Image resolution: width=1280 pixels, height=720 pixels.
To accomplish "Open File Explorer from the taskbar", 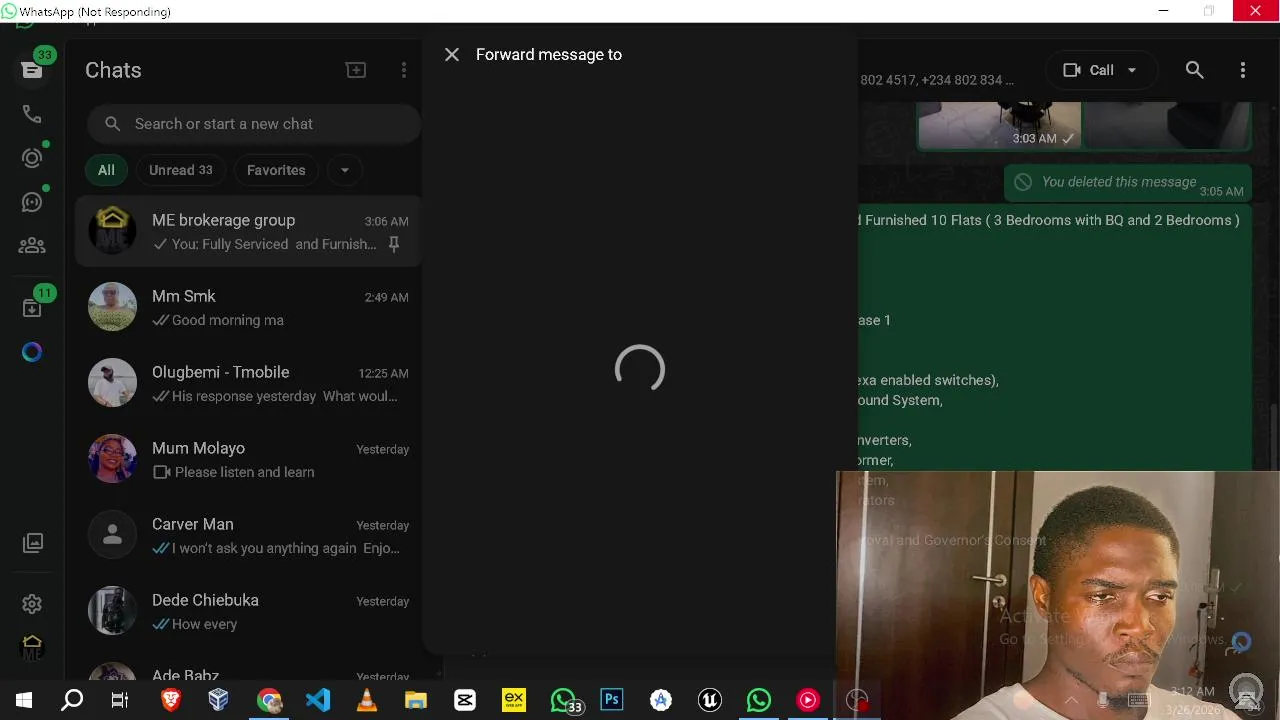I will point(415,700).
